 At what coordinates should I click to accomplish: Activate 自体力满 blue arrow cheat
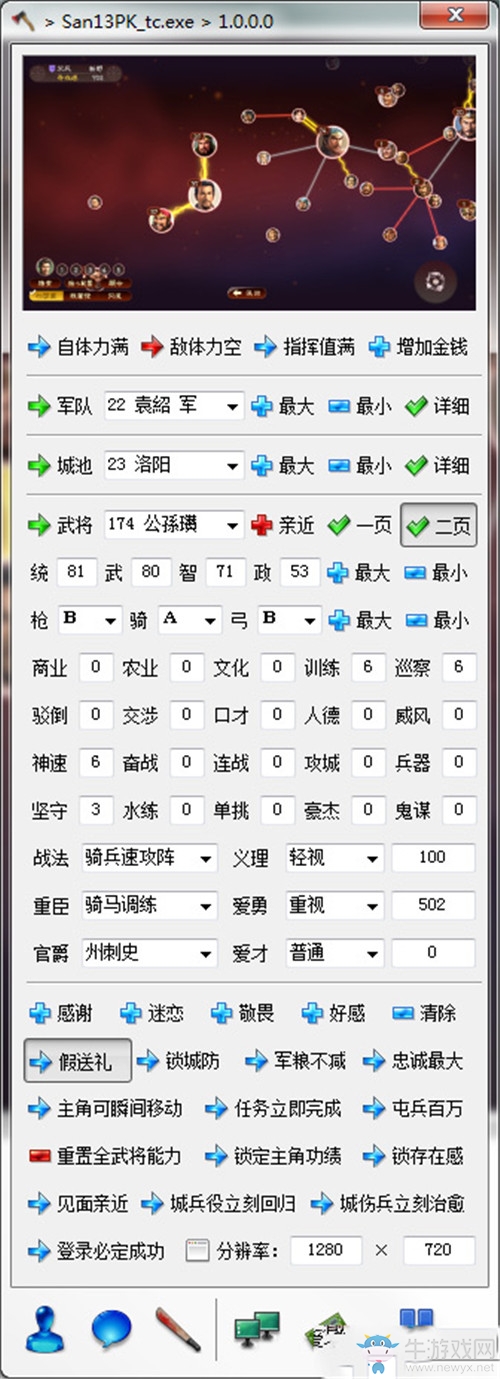78,347
